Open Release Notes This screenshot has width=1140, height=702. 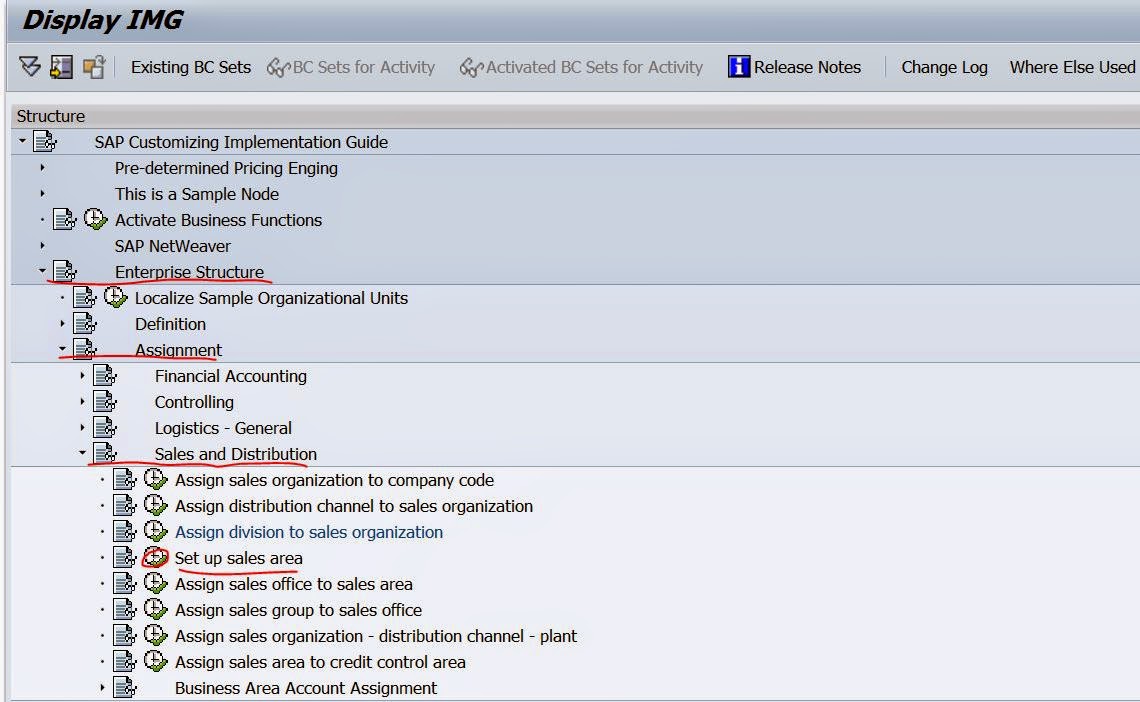point(794,67)
